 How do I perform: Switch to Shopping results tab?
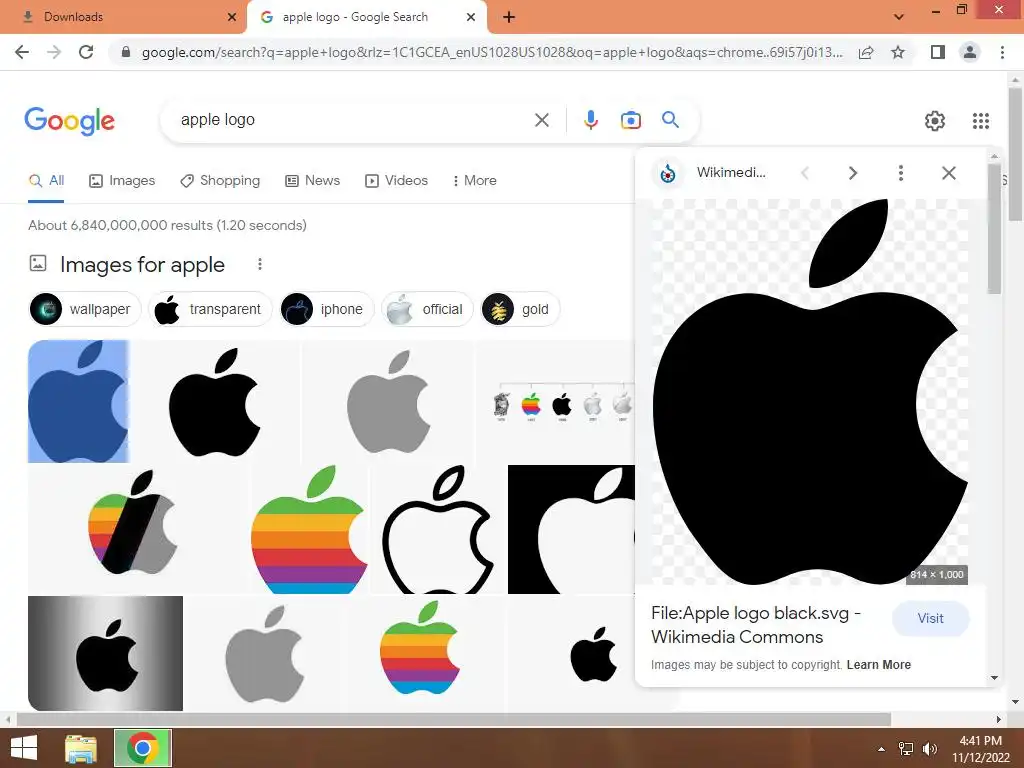(220, 180)
